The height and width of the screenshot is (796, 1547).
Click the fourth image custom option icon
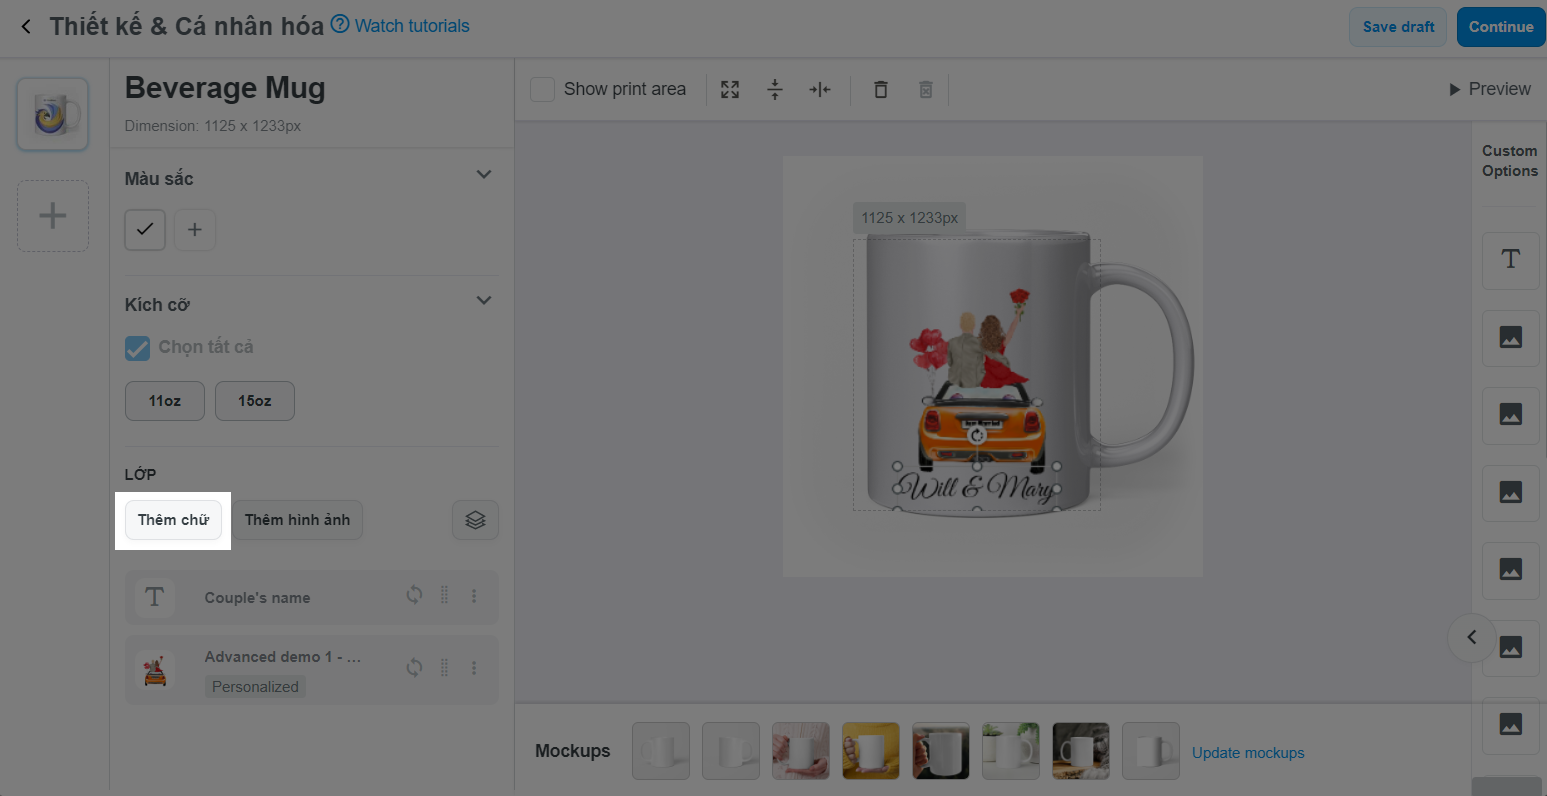(x=1510, y=570)
